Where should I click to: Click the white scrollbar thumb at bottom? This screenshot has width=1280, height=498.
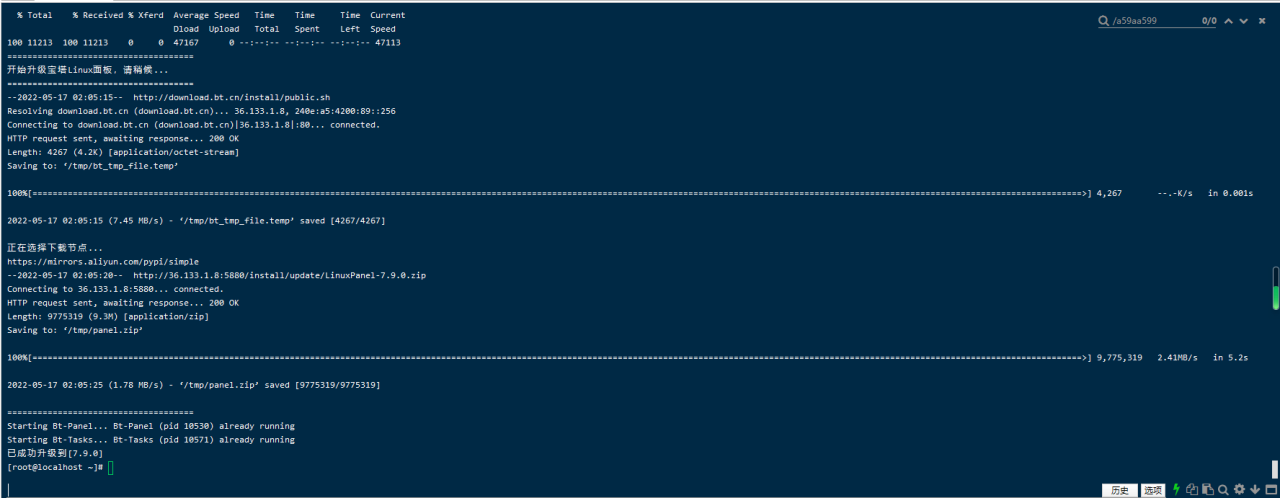click(x=1275, y=469)
